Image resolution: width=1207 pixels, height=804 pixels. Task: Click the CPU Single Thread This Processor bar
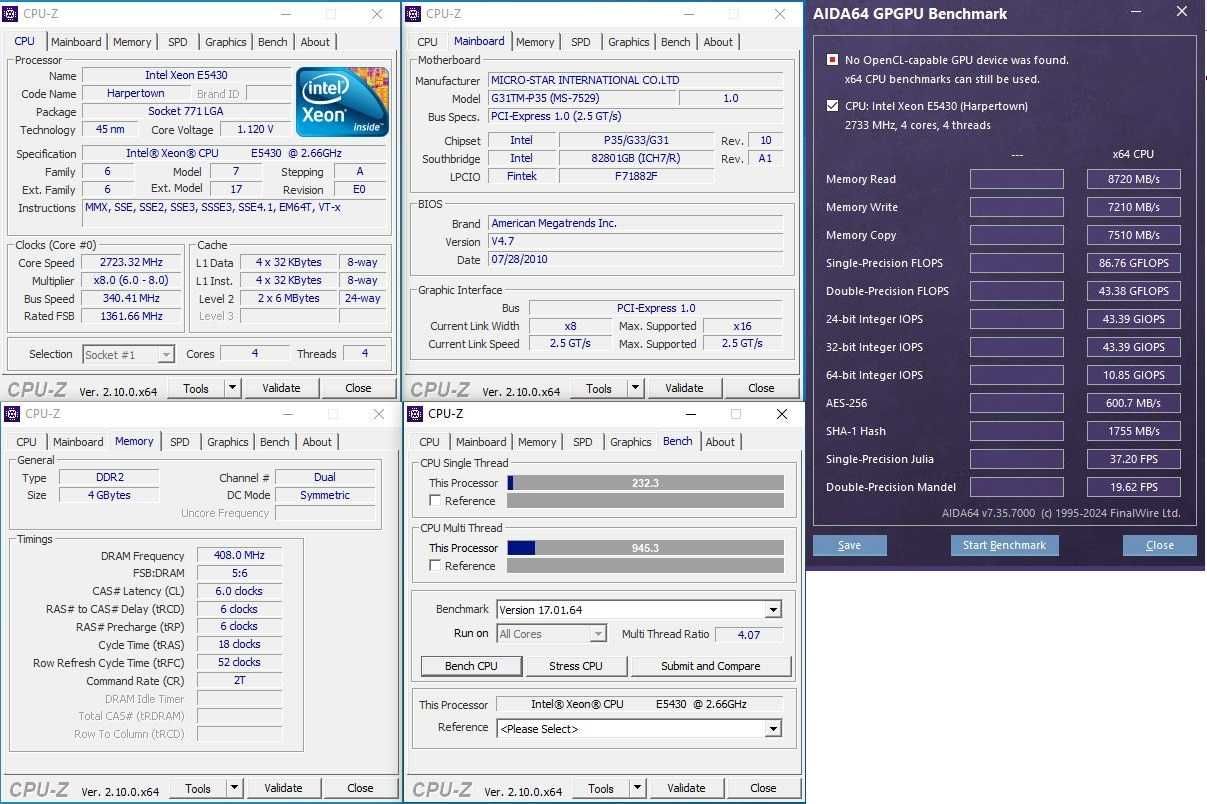coord(645,483)
